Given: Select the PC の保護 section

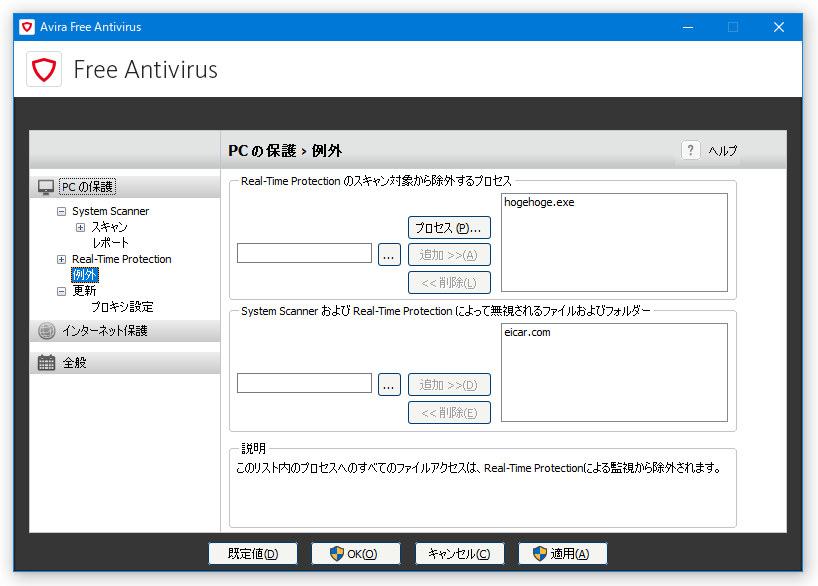Looking at the screenshot, I should [125, 187].
